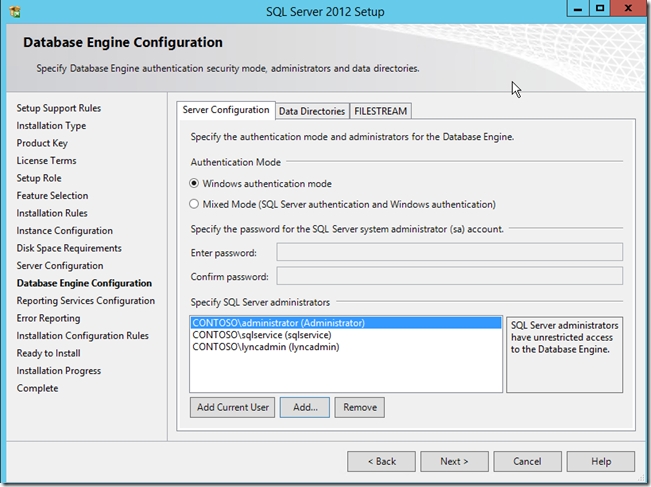
Task: Click Server Configuration step in sidebar
Action: [60, 266]
